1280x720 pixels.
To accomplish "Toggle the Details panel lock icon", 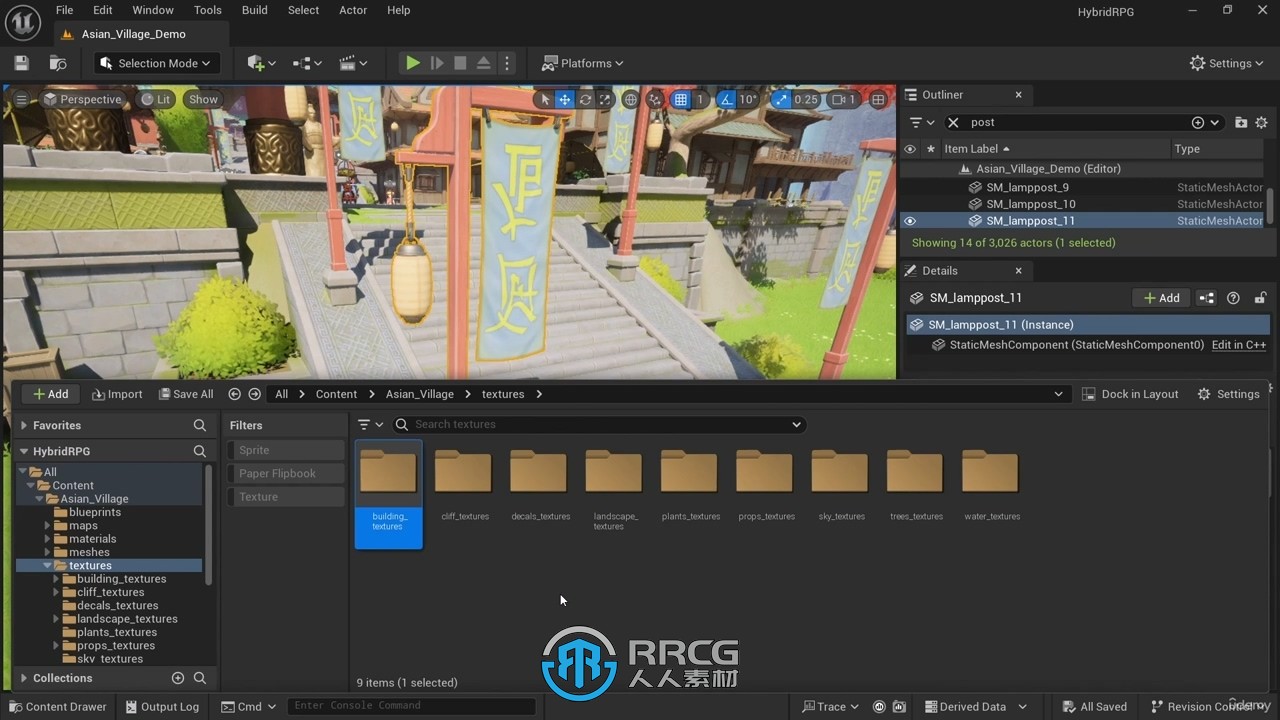I will click(1260, 298).
